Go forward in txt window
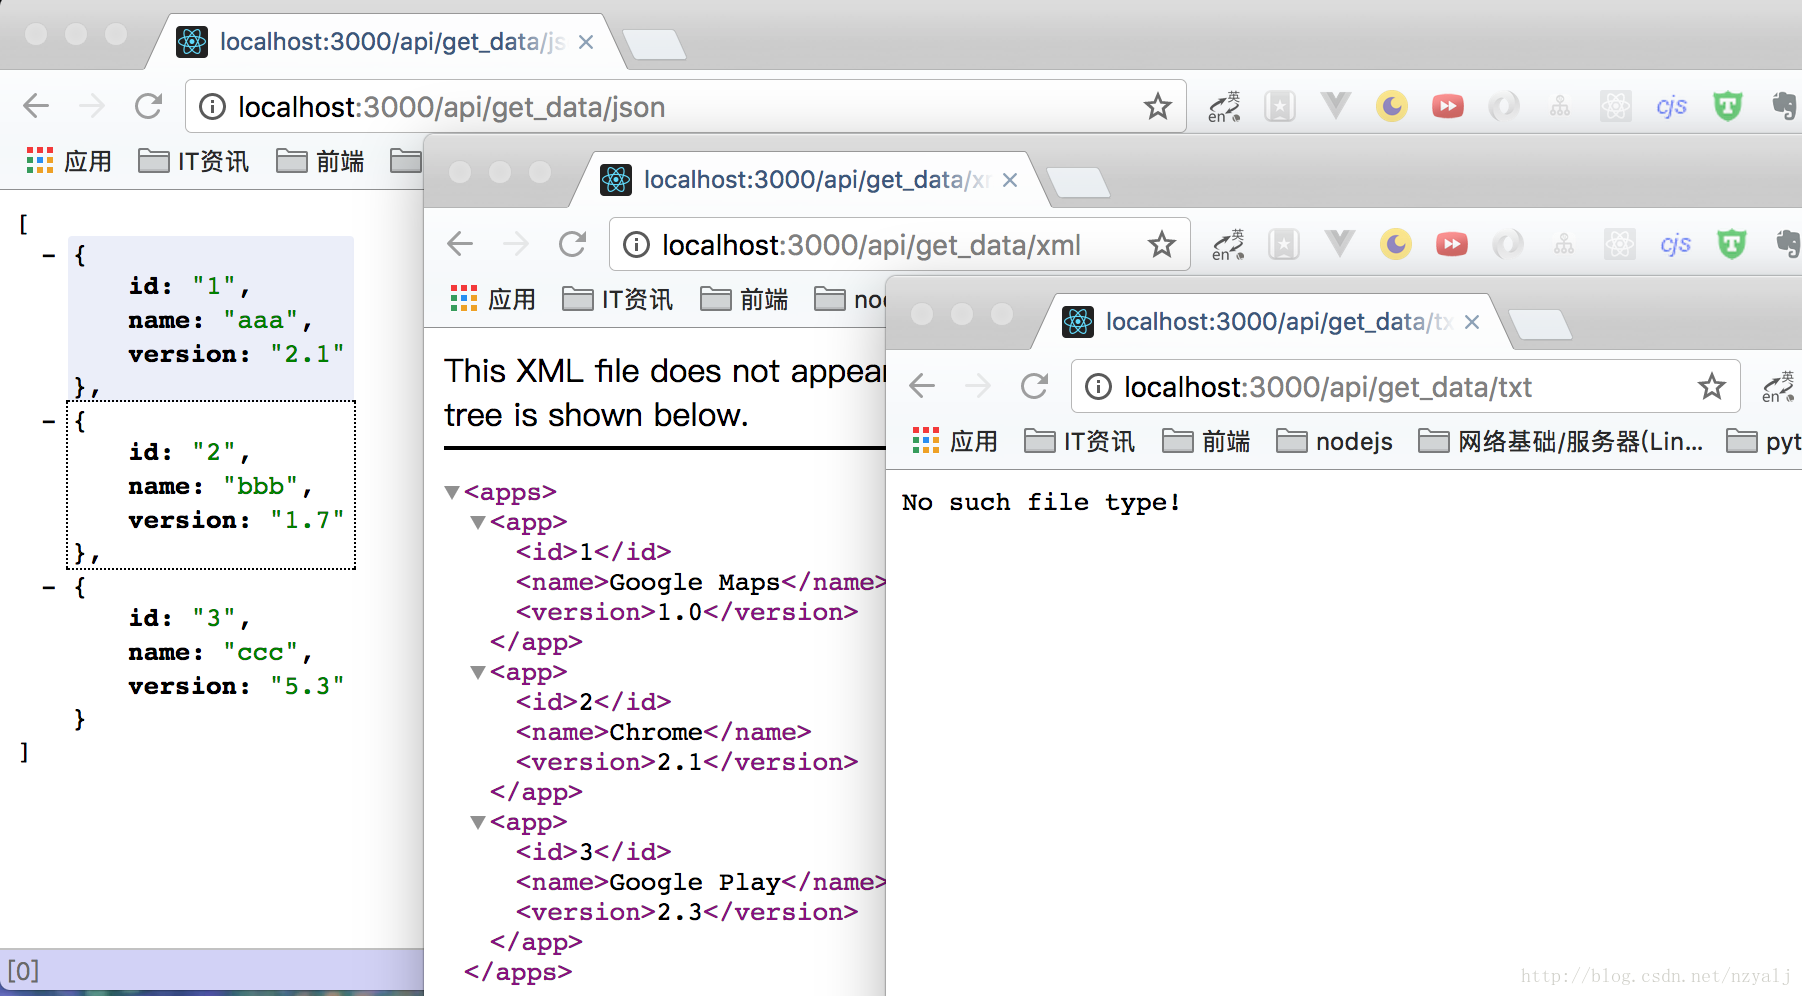 click(978, 386)
